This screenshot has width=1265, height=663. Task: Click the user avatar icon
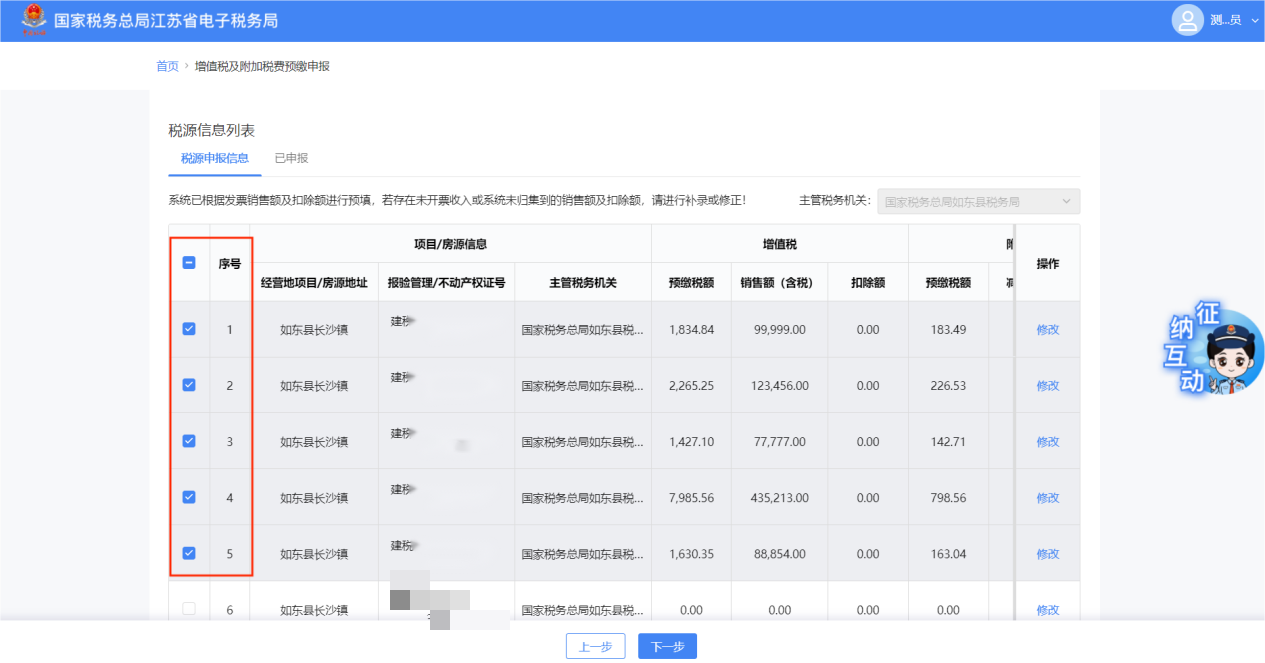pos(1187,20)
